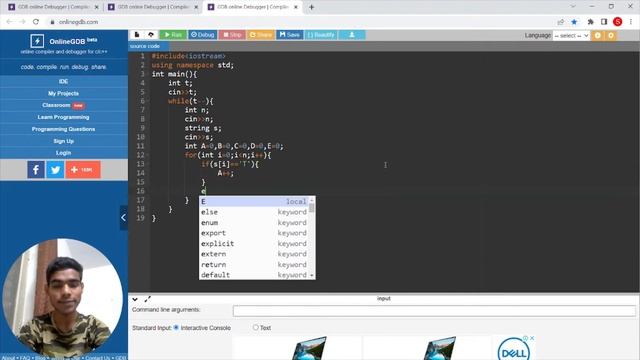This screenshot has width=640, height=360.
Task: Click the first orange icon beside the Language dropdown
Action: tap(598, 36)
